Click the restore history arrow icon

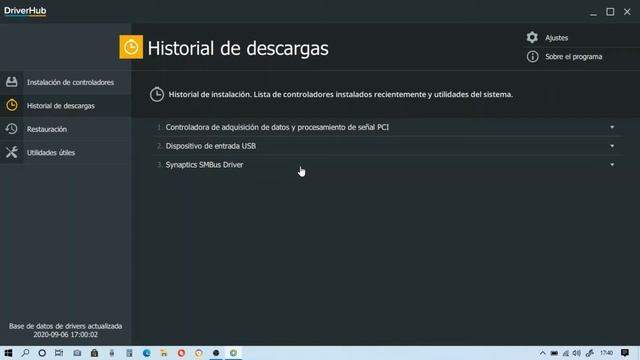coord(11,129)
